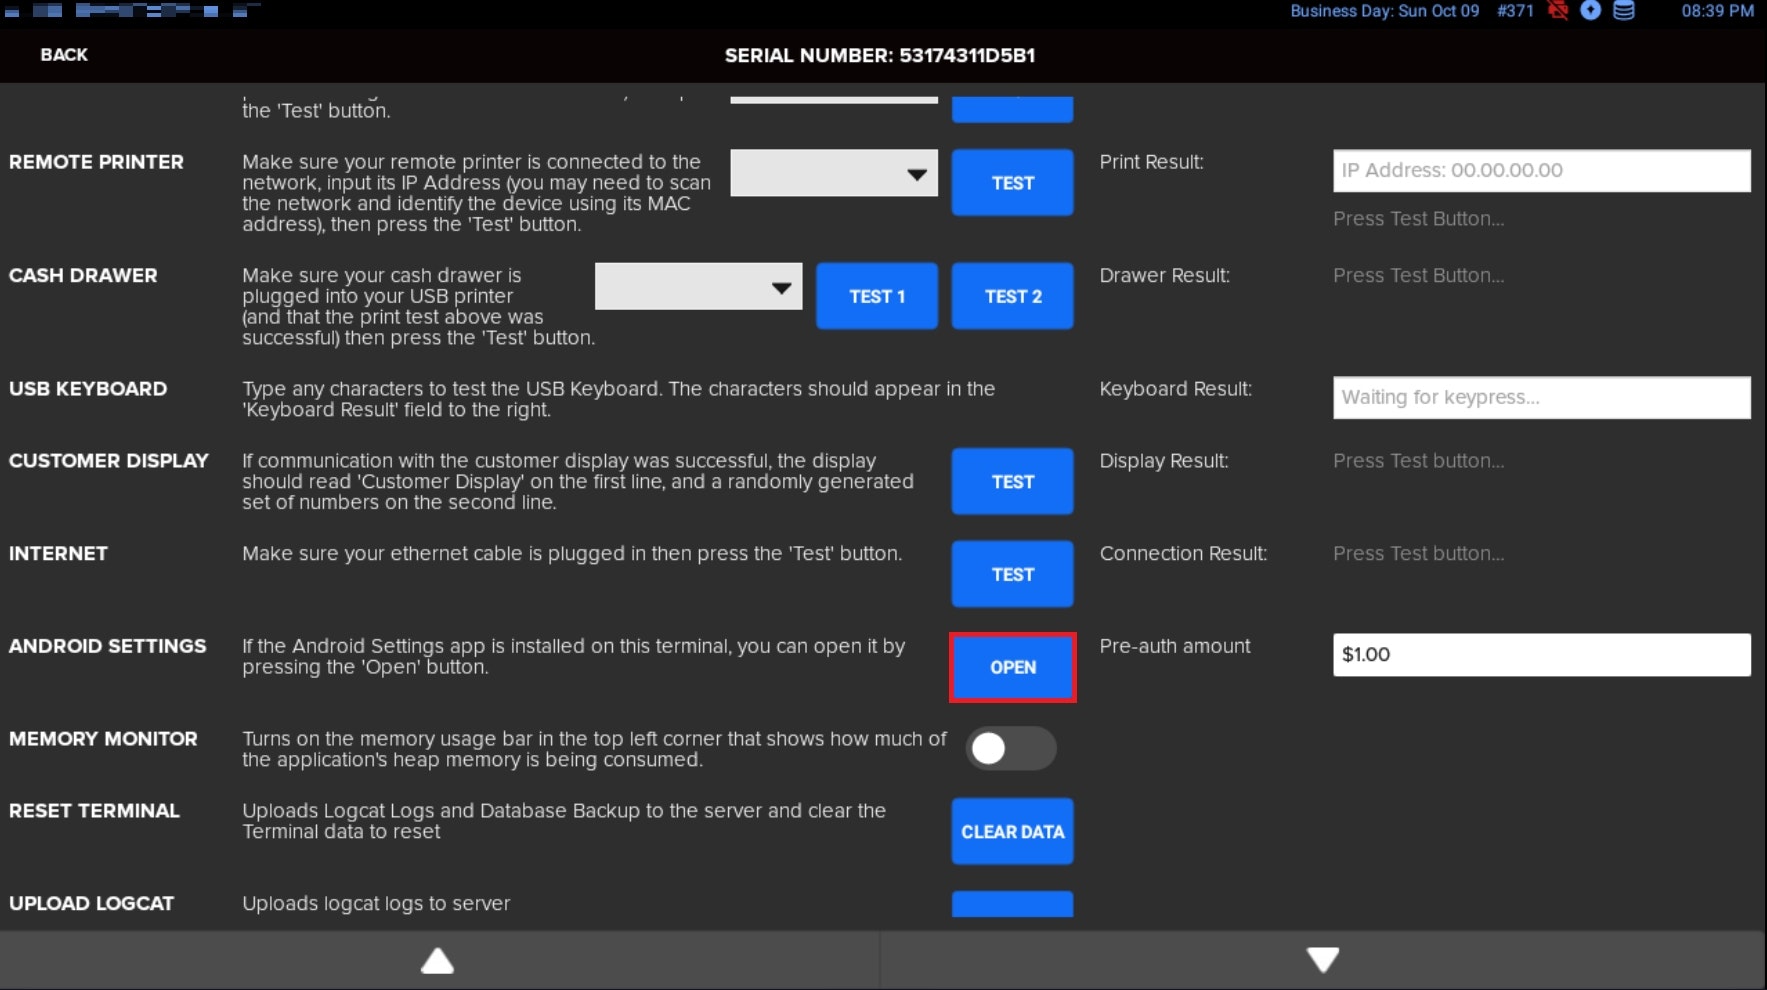The height and width of the screenshot is (990, 1767).
Task: Select the INTERNET label
Action: [58, 554]
